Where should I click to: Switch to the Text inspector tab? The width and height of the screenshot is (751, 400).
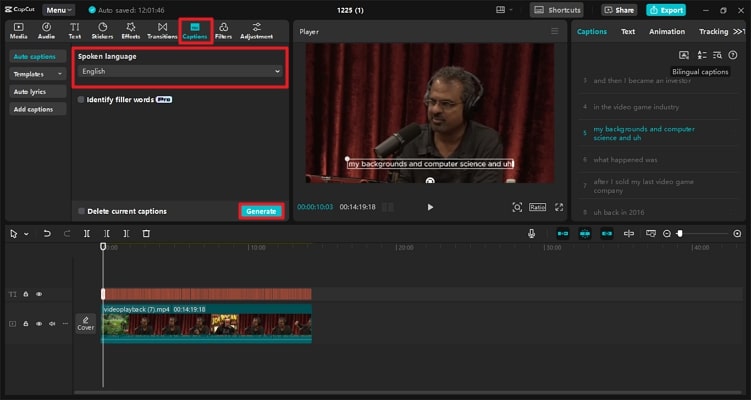click(628, 32)
